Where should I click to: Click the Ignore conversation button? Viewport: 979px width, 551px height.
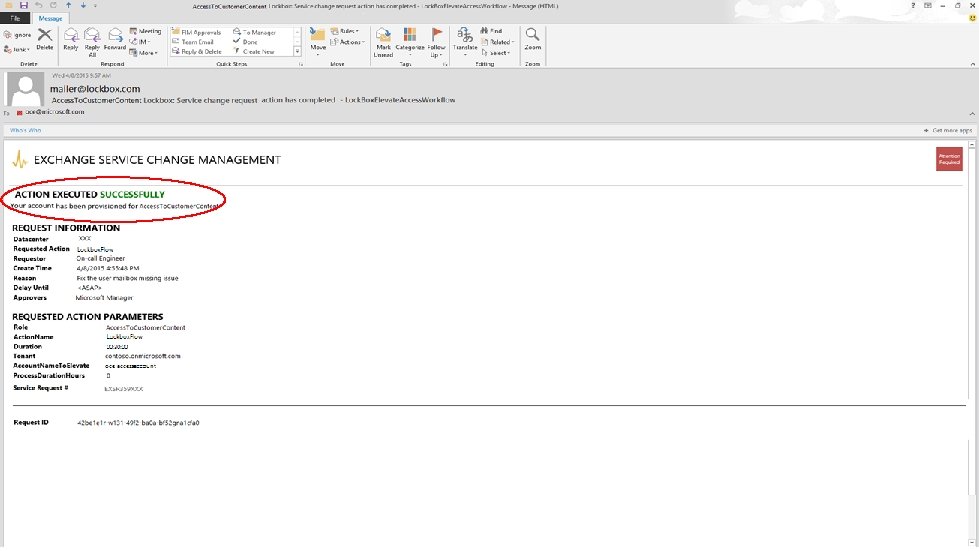click(x=17, y=35)
